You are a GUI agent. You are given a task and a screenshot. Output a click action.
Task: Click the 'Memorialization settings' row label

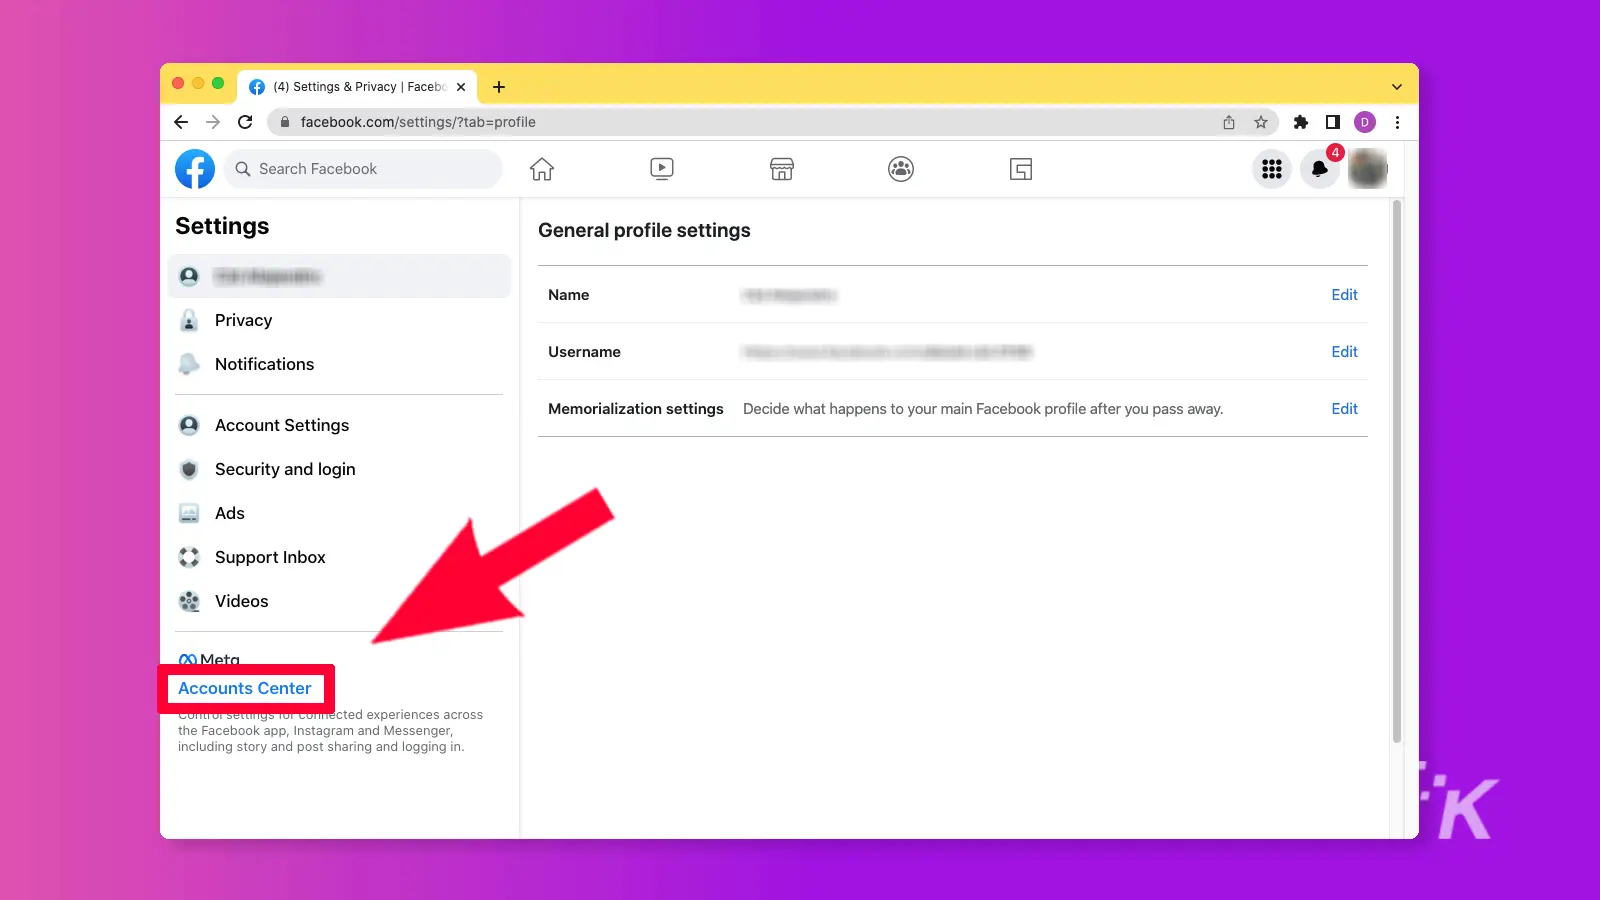coord(636,409)
